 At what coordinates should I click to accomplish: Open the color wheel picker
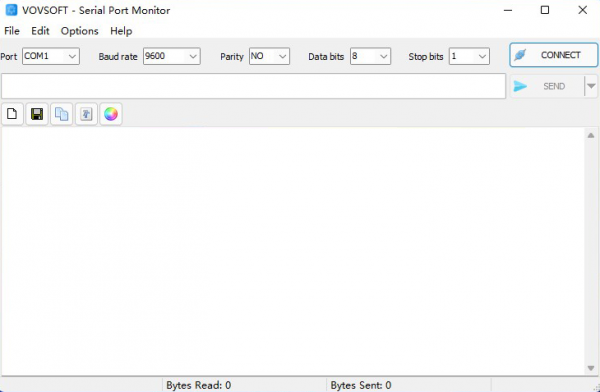(x=111, y=114)
